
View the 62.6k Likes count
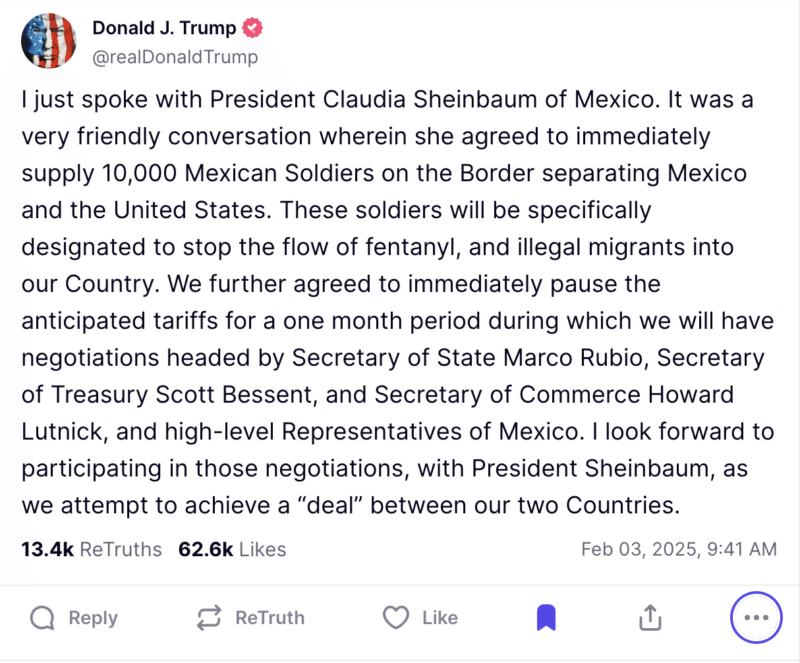coord(232,549)
